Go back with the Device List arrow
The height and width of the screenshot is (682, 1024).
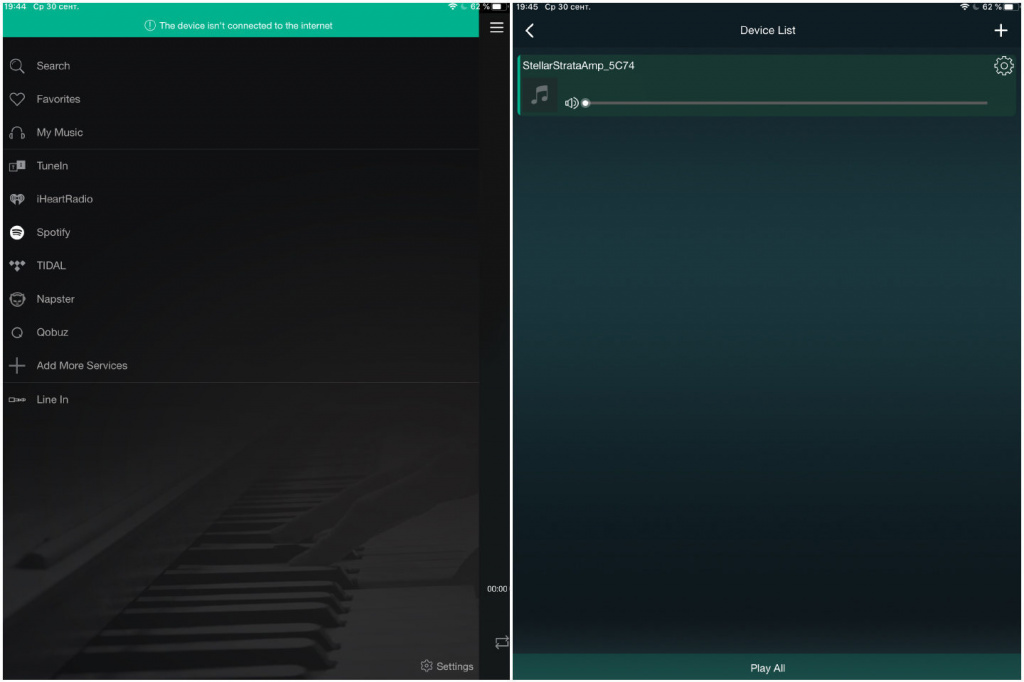tap(530, 31)
